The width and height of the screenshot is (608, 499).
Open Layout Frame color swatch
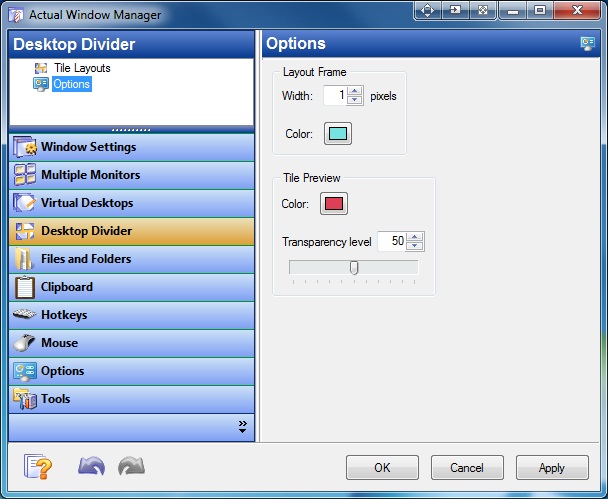[338, 134]
